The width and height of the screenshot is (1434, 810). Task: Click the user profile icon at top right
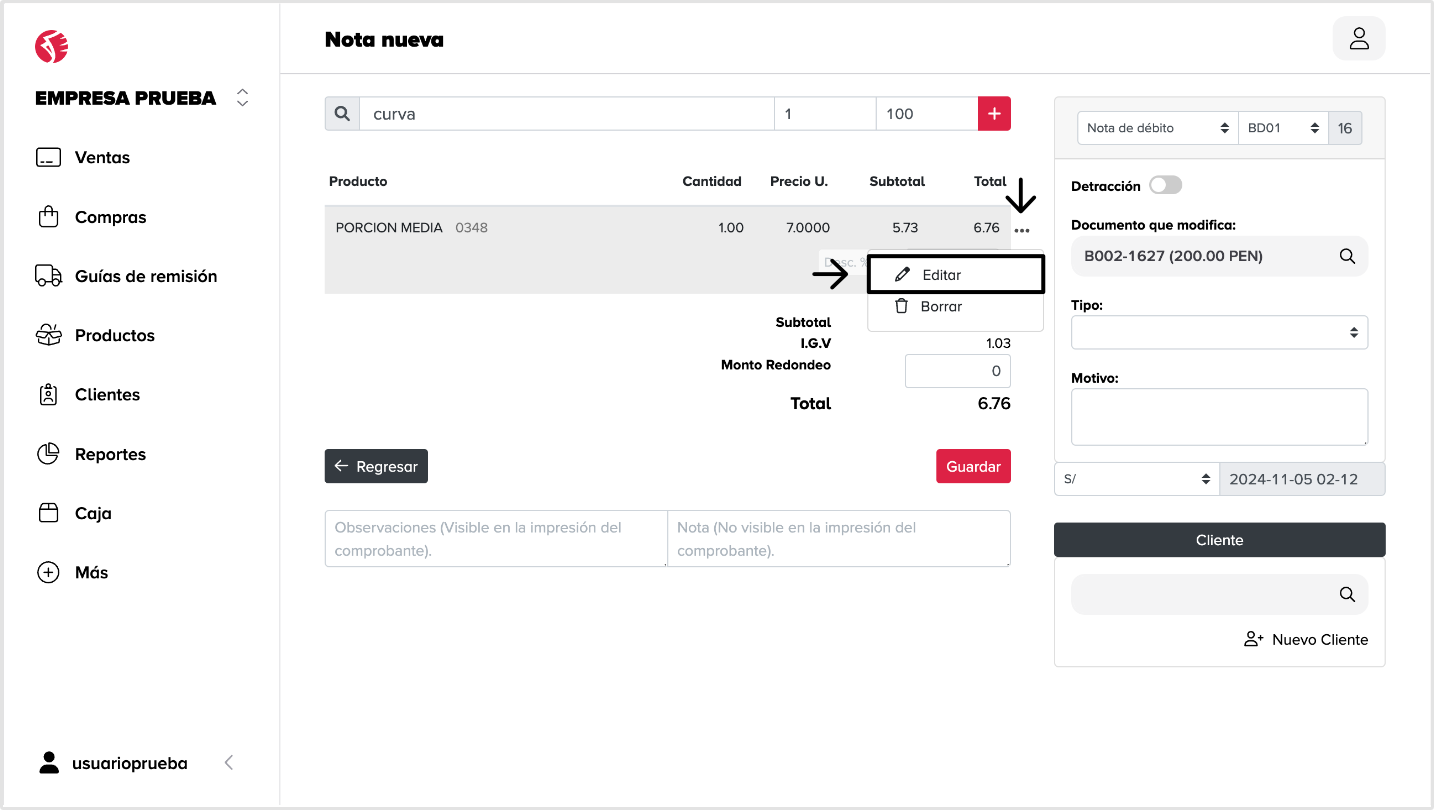point(1358,39)
